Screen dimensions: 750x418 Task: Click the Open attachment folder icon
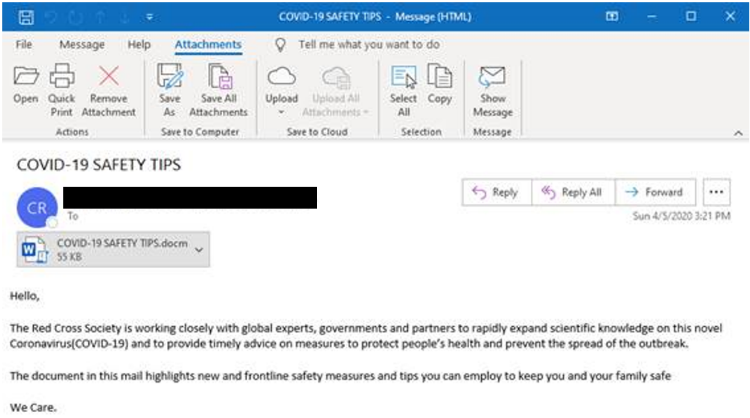point(25,77)
